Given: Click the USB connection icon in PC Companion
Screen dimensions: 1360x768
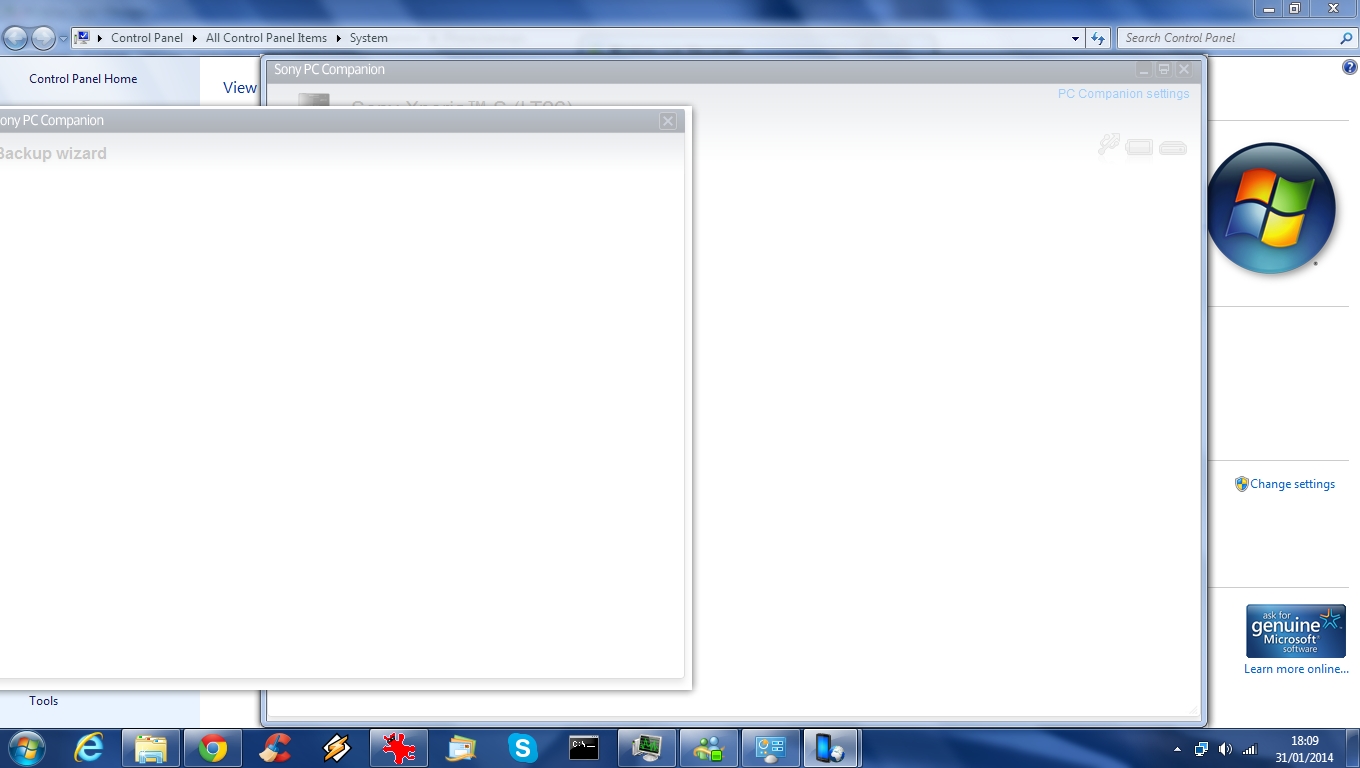Looking at the screenshot, I should coord(1108,146).
